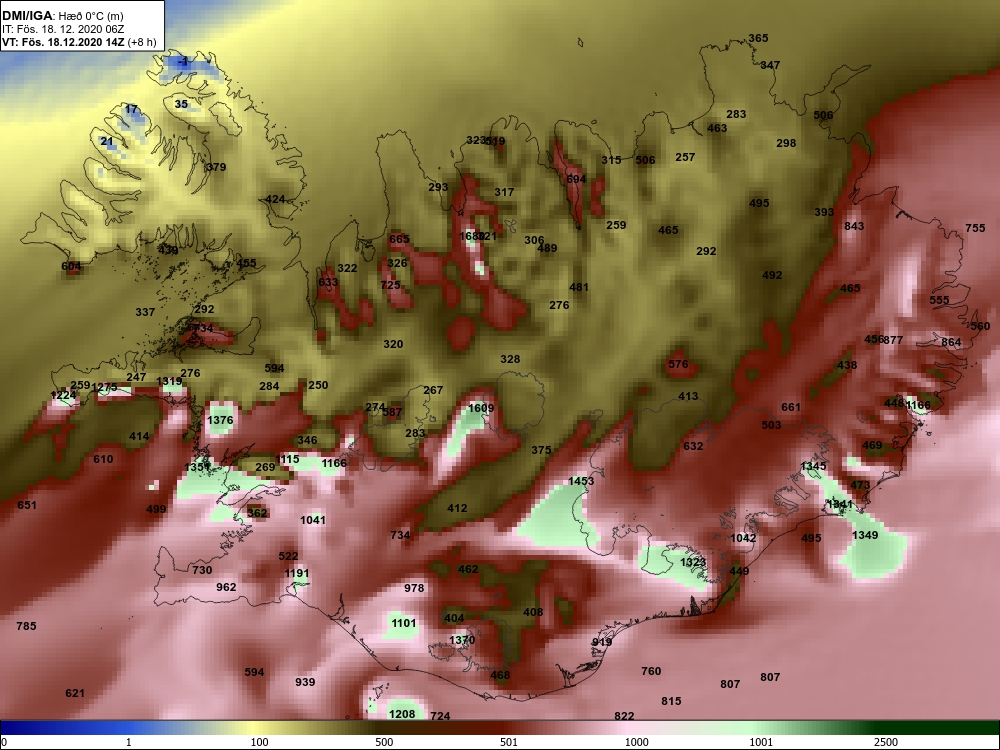
Task: Click the map value '843' in the east
Action: 854,226
